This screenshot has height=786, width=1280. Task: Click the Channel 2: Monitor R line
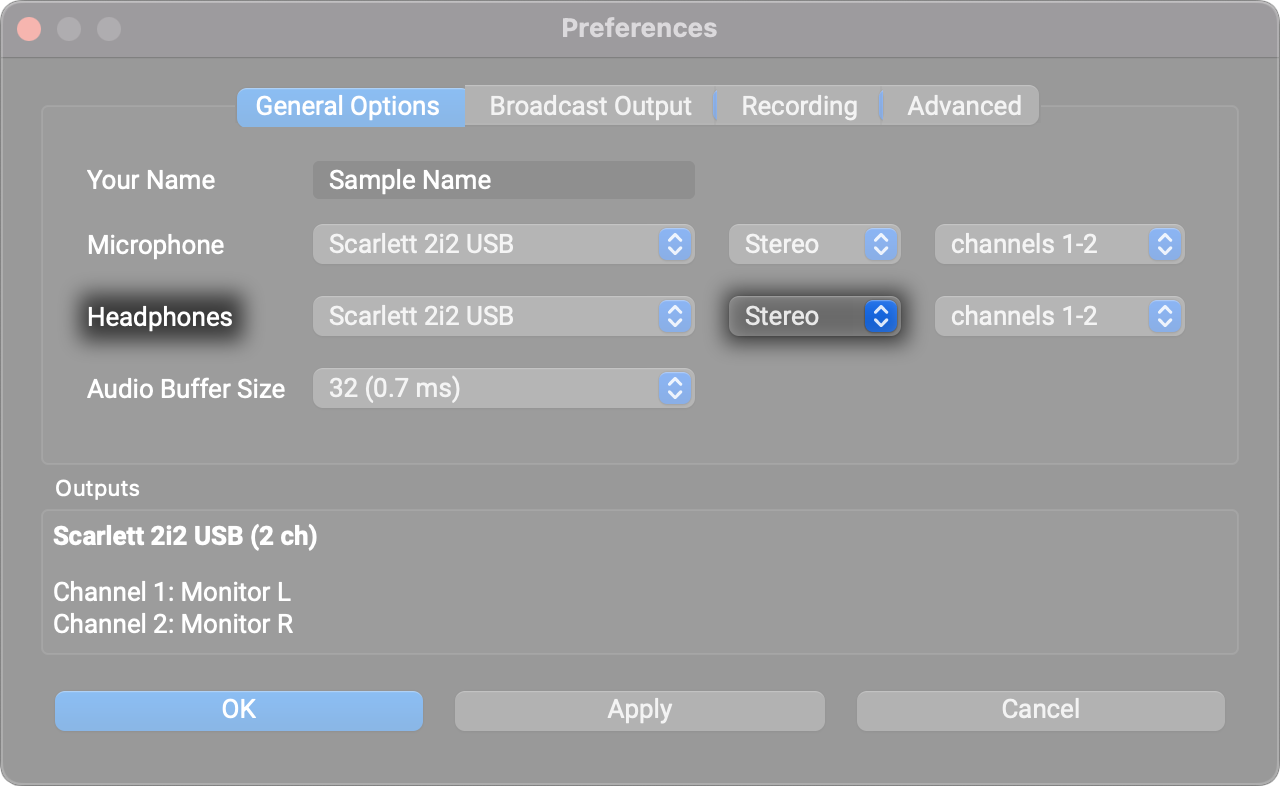(173, 625)
